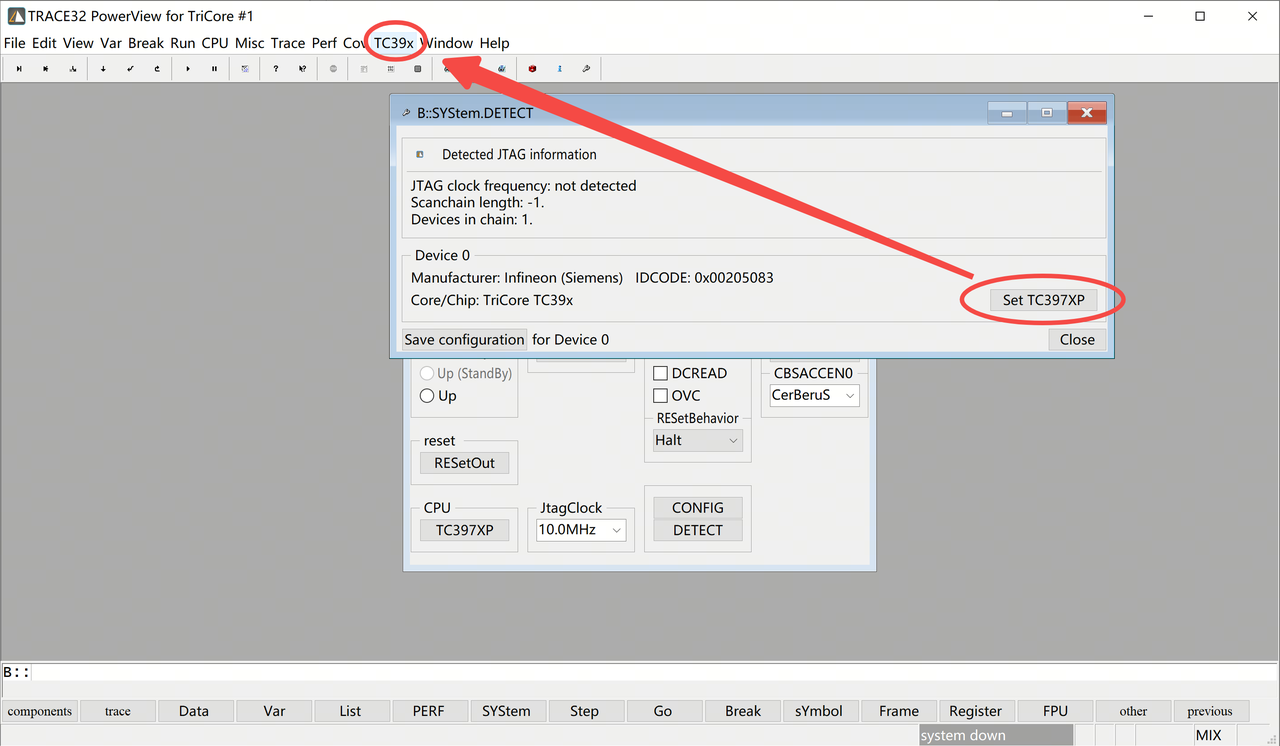Click the checkmark-shaped toolbar icon
The image size is (1280, 746).
pos(130,69)
